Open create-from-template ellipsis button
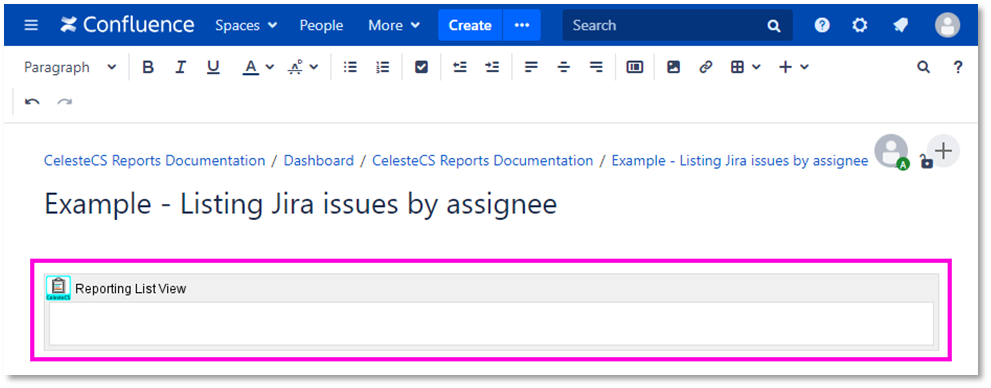 (521, 25)
